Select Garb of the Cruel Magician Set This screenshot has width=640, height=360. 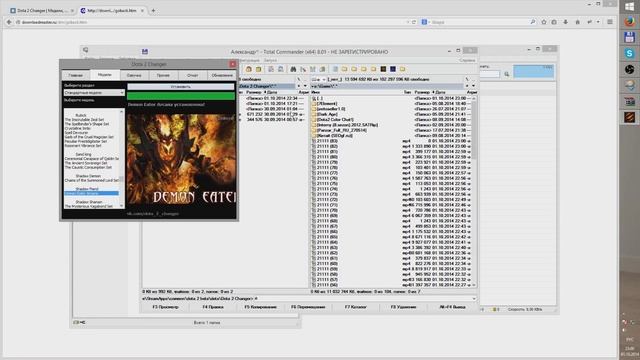coord(89,137)
